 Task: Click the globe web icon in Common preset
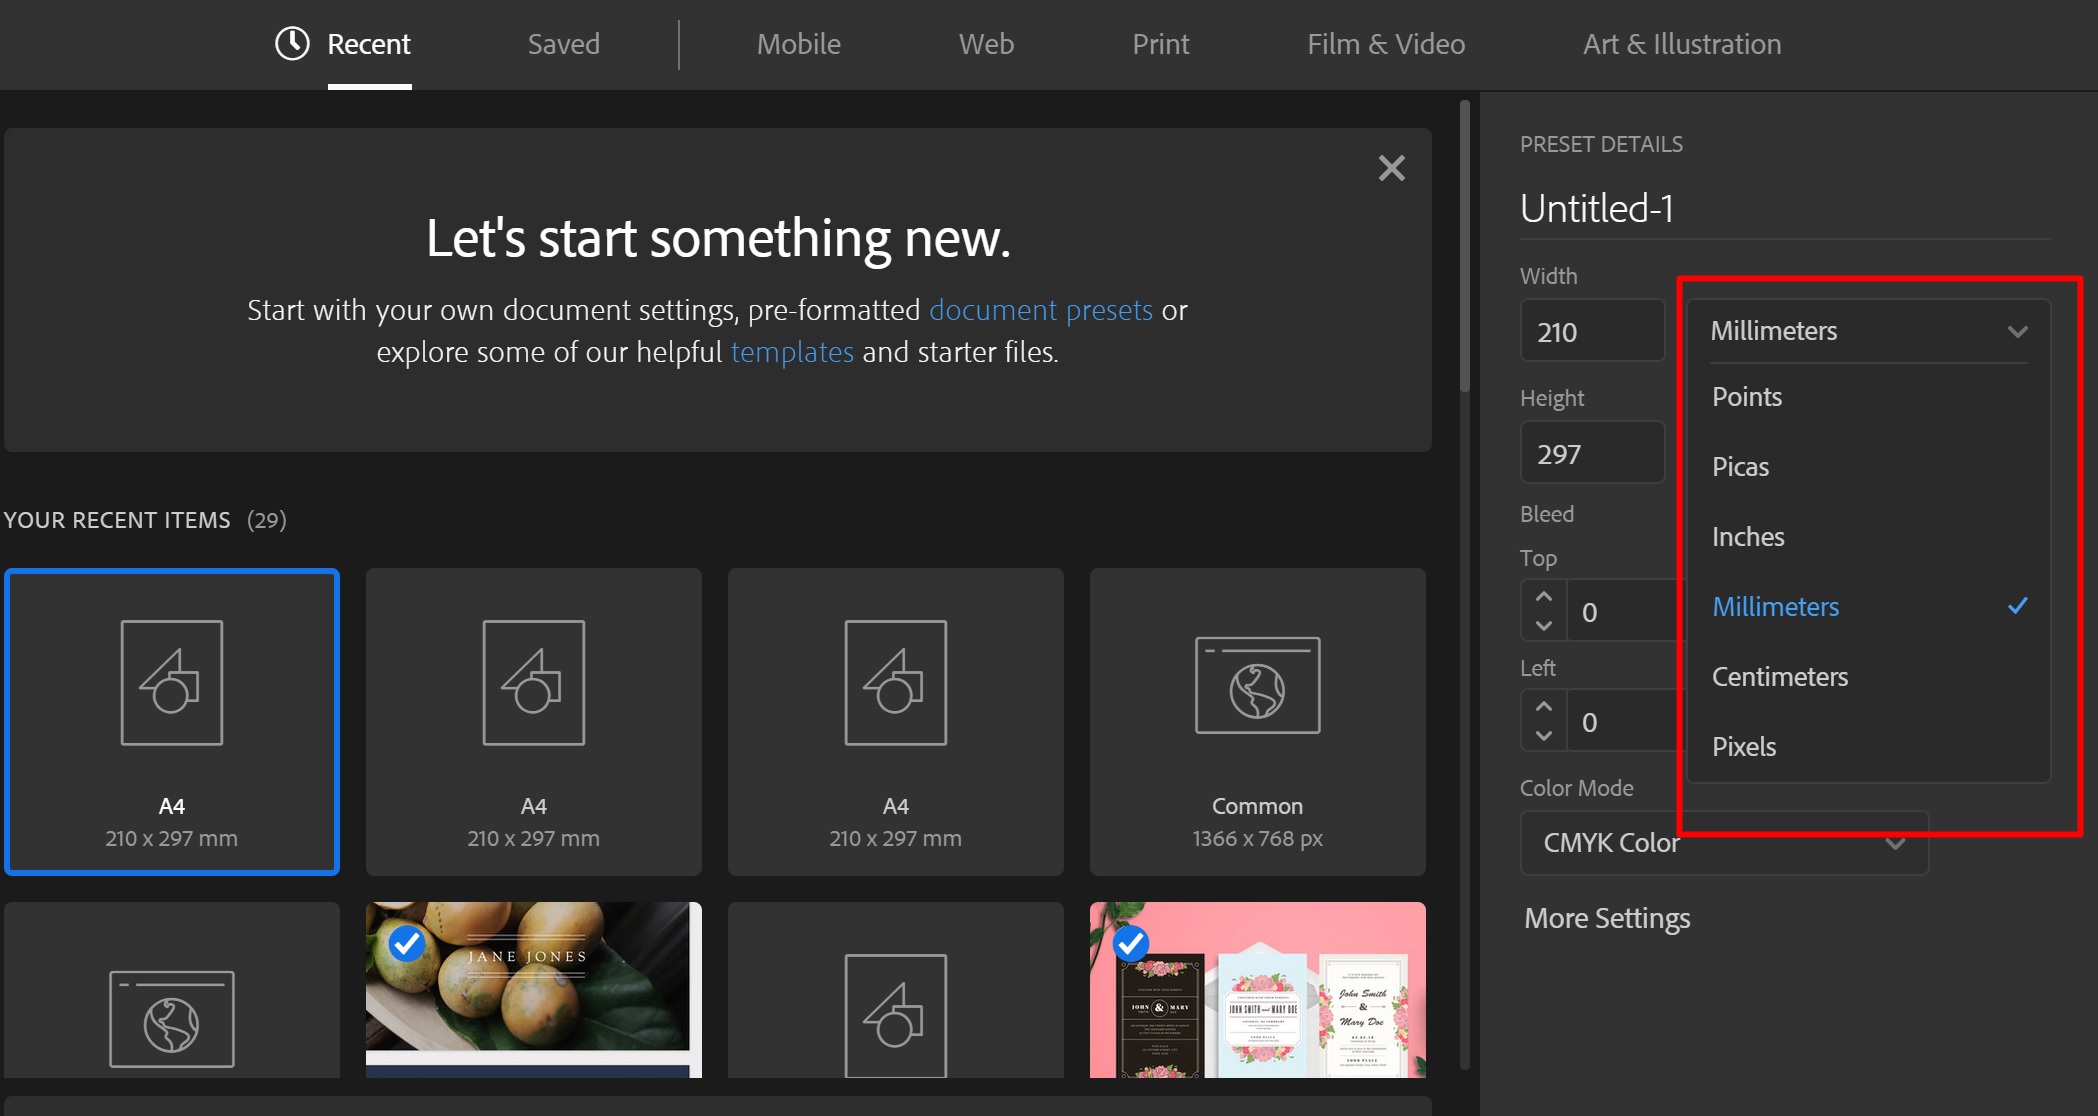click(x=1258, y=685)
